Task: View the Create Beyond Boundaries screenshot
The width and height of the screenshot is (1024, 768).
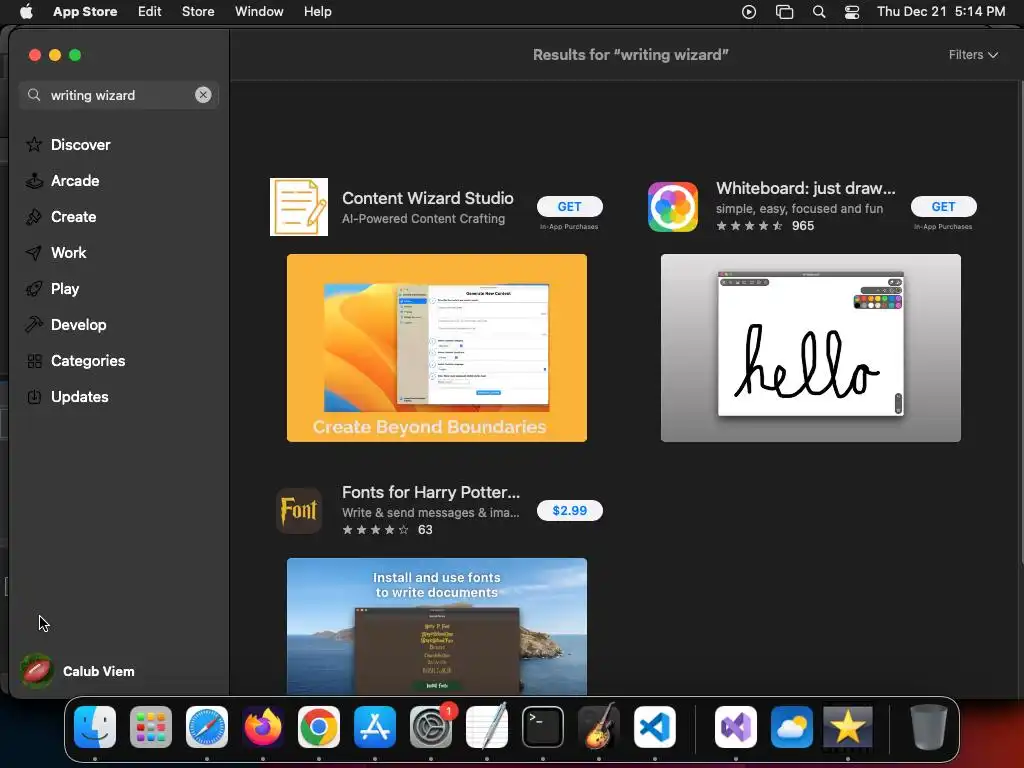Action: tap(437, 348)
